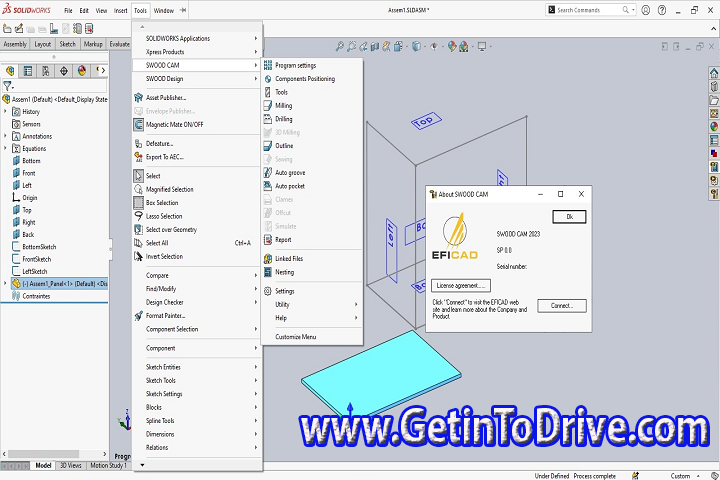This screenshot has width=720, height=480.
Task: Click the FeatureManager filter field
Action: click(61, 86)
